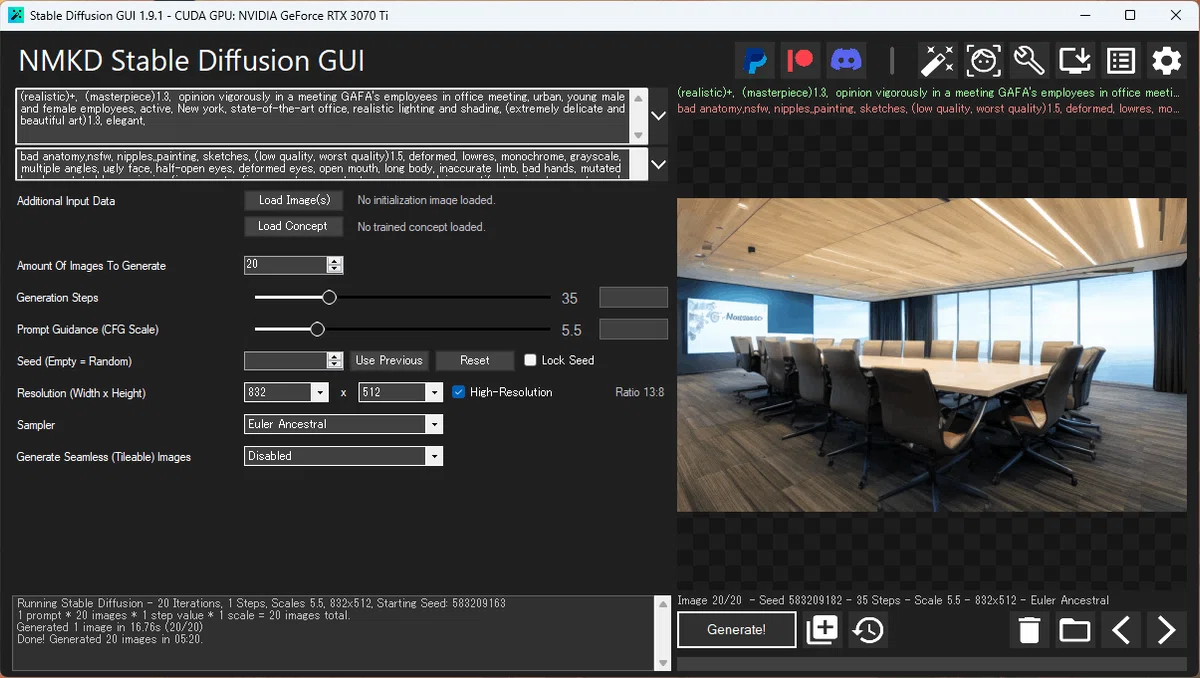Click the field beside CFG Scale value 5.5
This screenshot has height=678, width=1200.
(633, 329)
